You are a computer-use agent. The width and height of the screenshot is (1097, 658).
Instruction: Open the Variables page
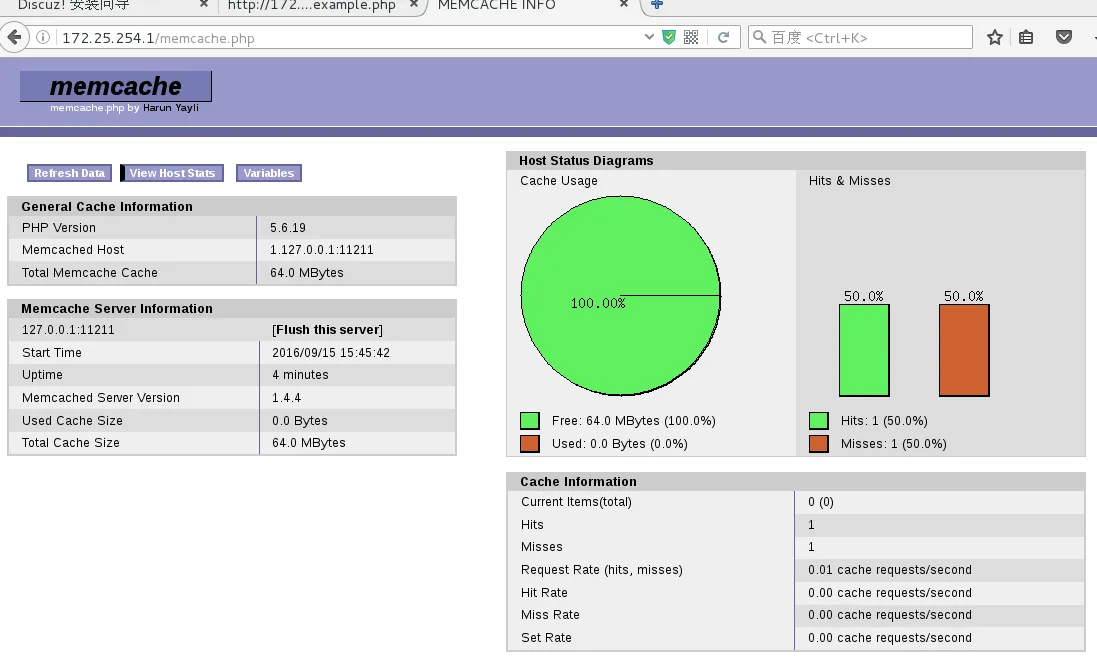pos(269,173)
